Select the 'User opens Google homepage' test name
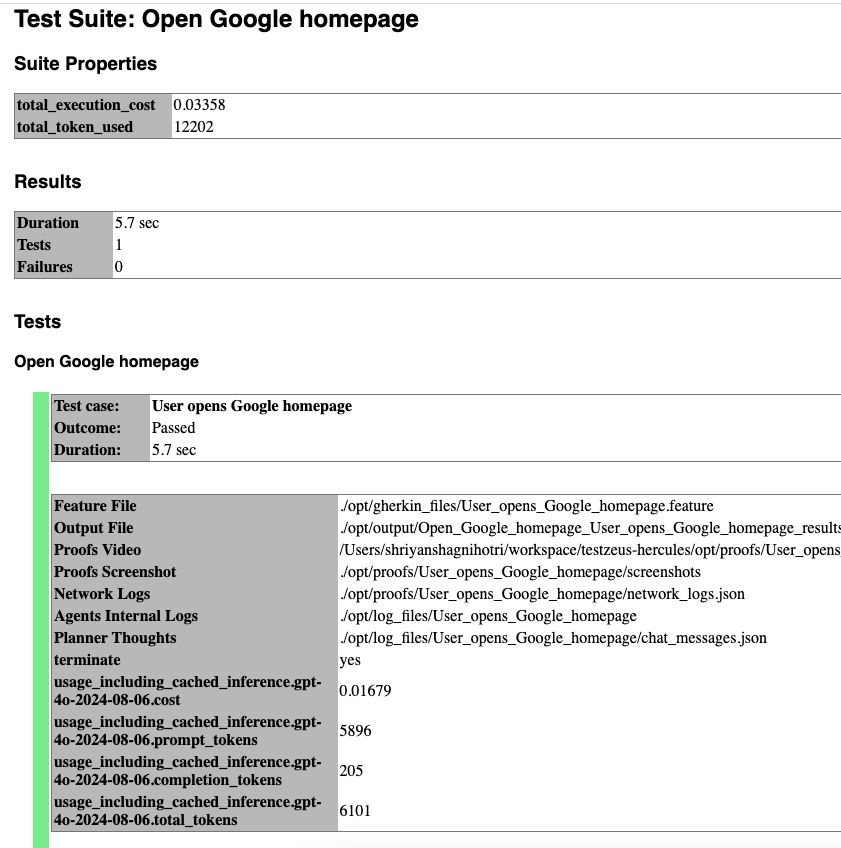 click(x=252, y=406)
